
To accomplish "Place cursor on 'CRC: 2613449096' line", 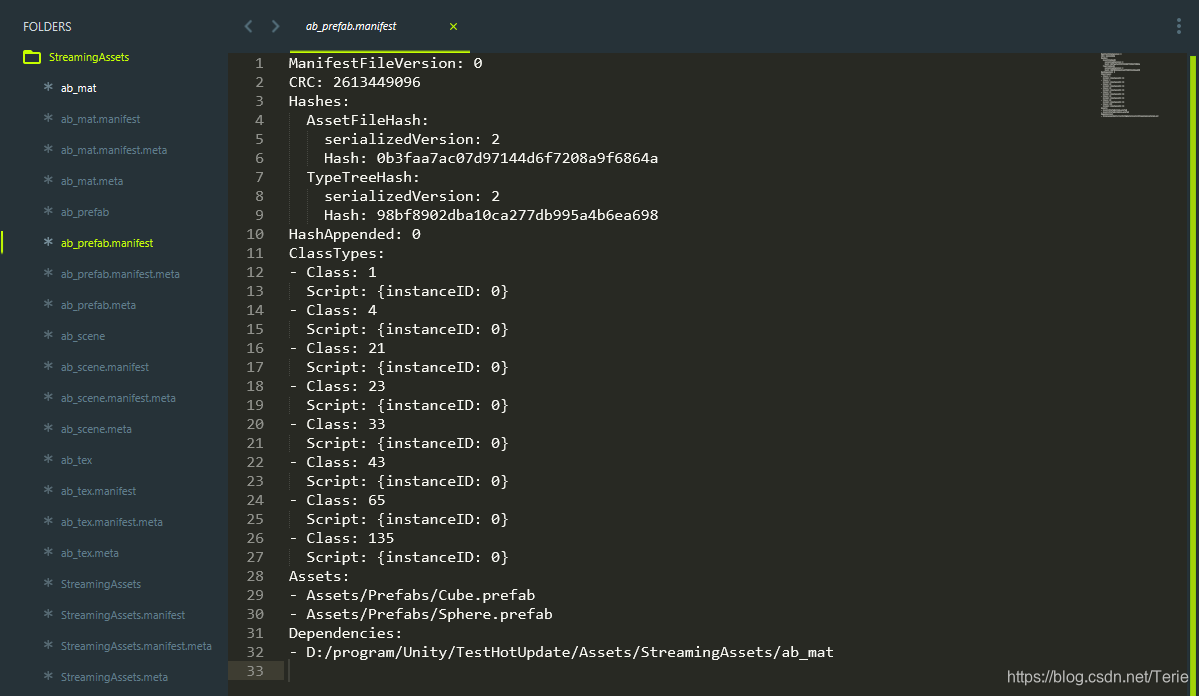I will pos(354,82).
